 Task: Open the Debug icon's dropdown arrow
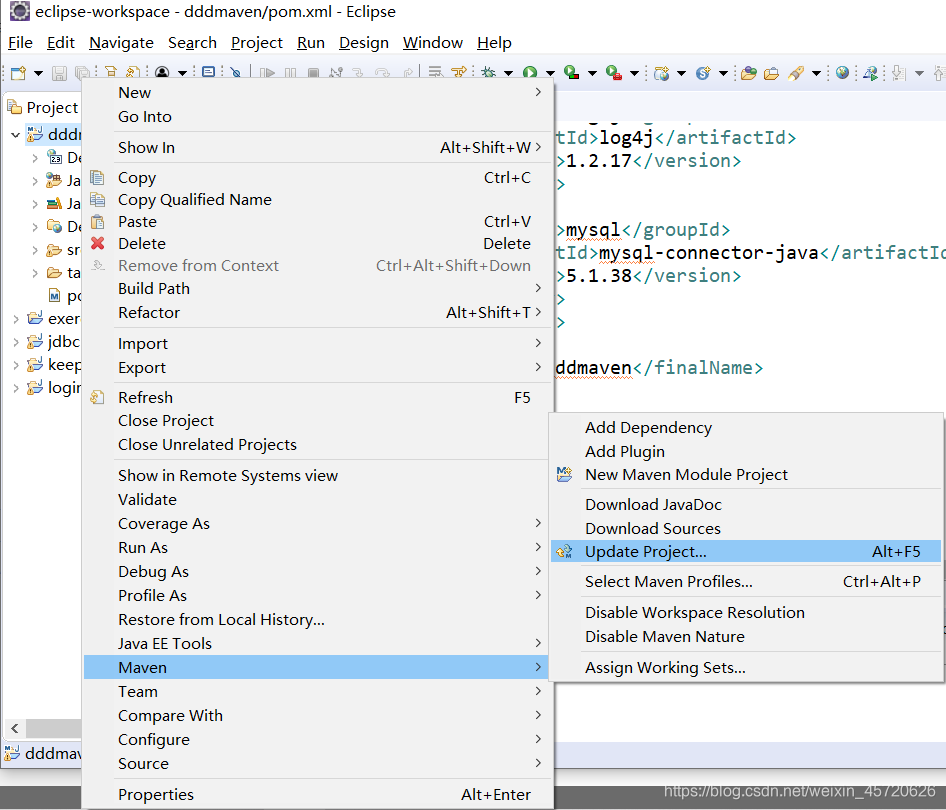[x=509, y=74]
